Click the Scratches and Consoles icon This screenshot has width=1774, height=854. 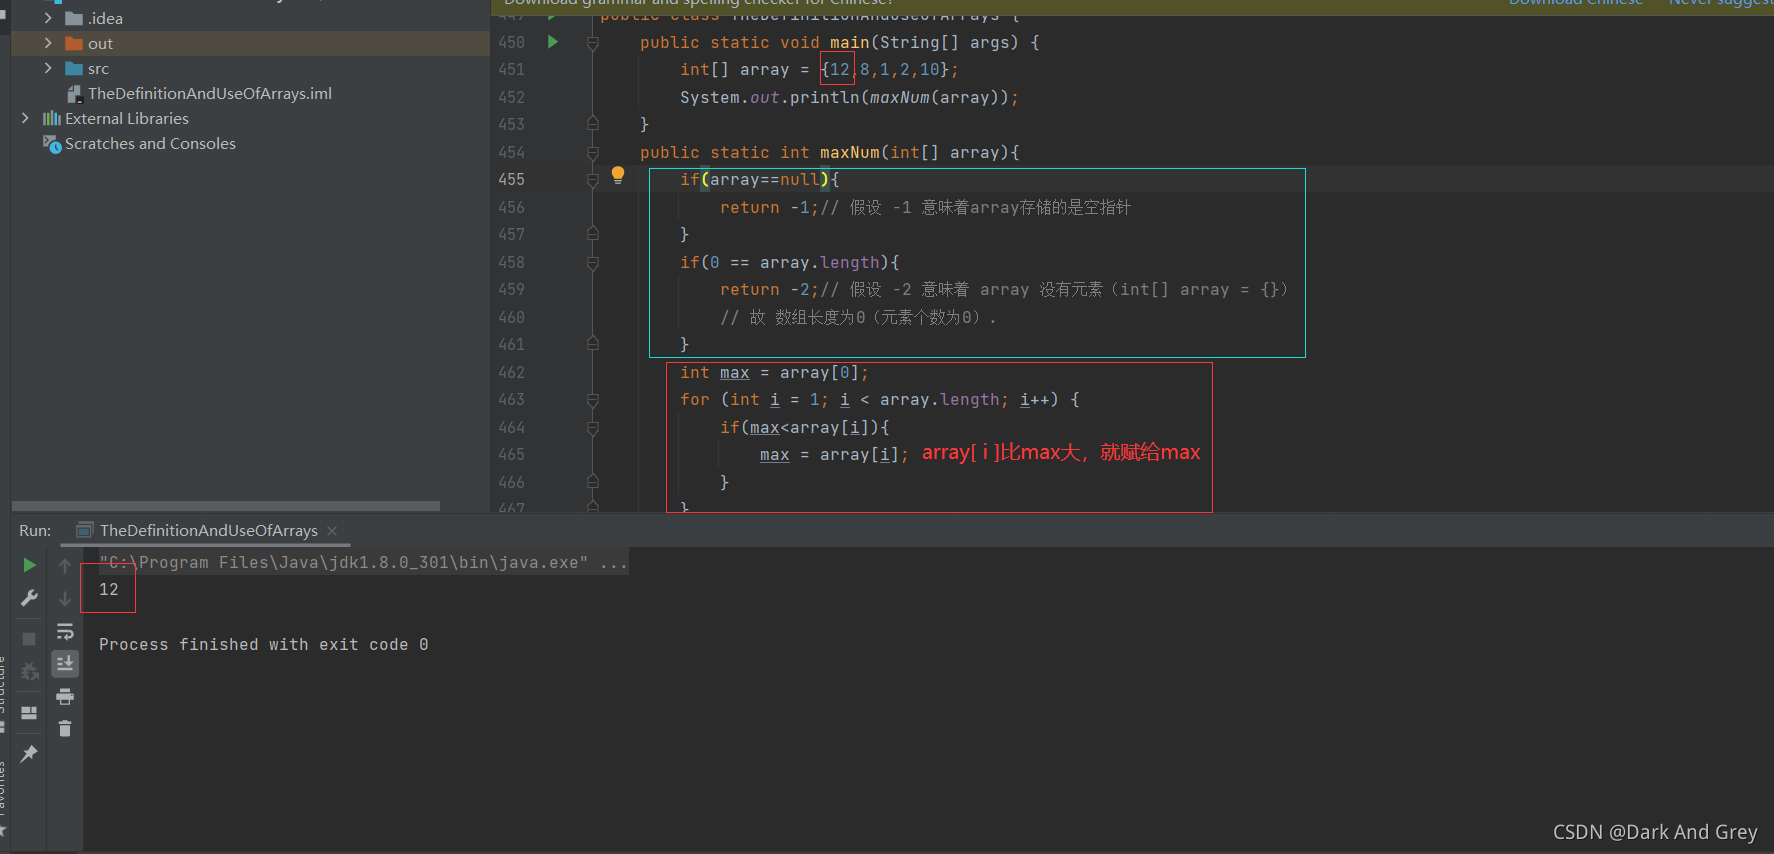pyautogui.click(x=52, y=144)
